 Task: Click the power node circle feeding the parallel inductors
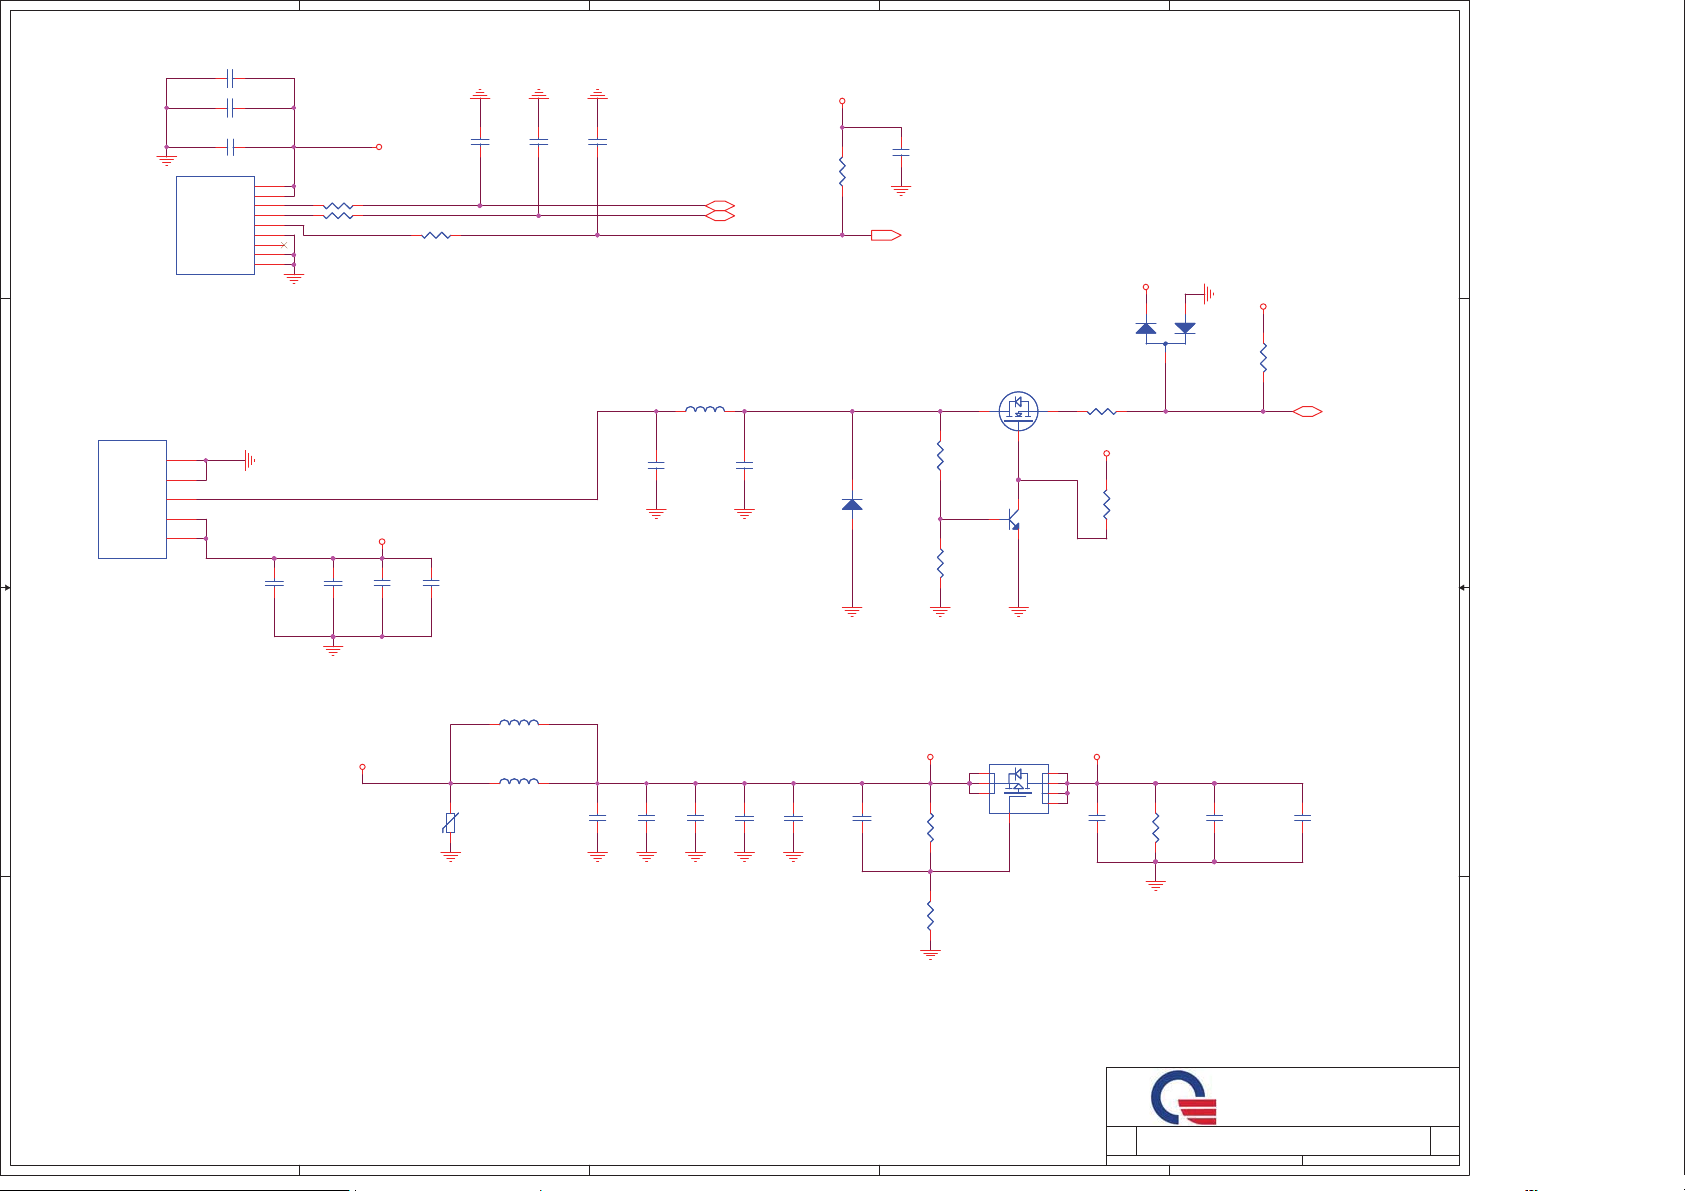coord(362,767)
